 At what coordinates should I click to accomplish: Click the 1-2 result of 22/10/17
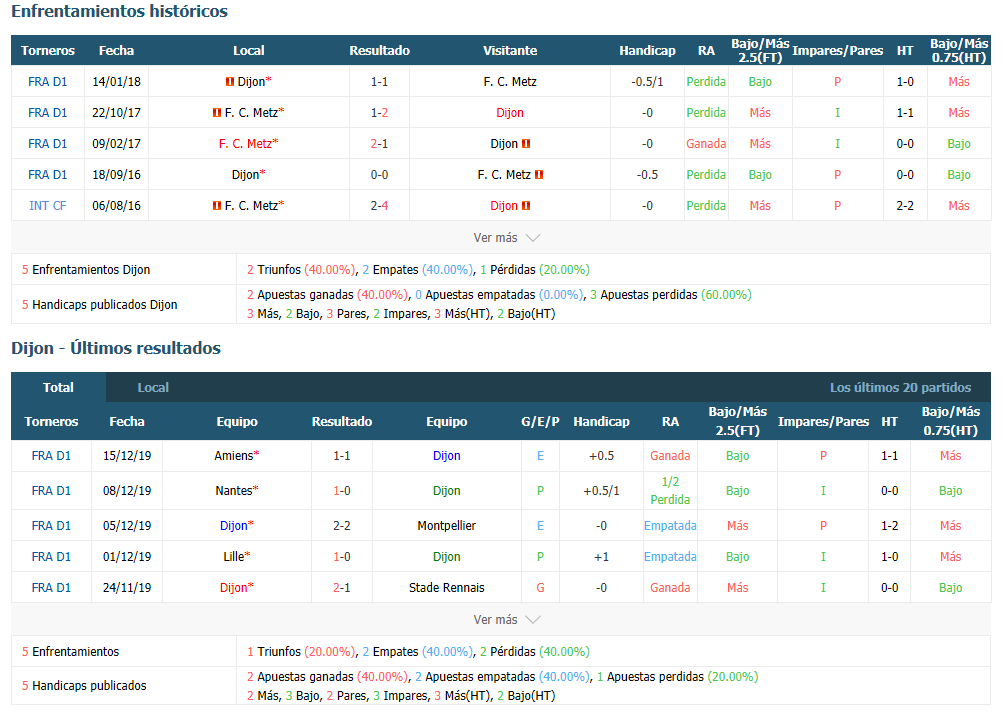click(379, 112)
